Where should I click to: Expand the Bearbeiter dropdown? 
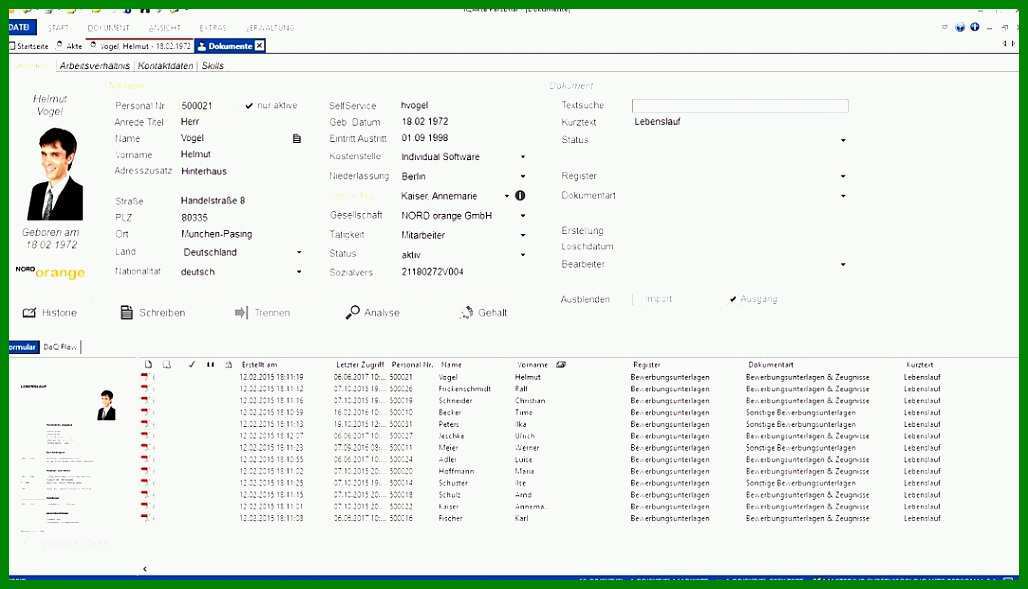tap(843, 265)
